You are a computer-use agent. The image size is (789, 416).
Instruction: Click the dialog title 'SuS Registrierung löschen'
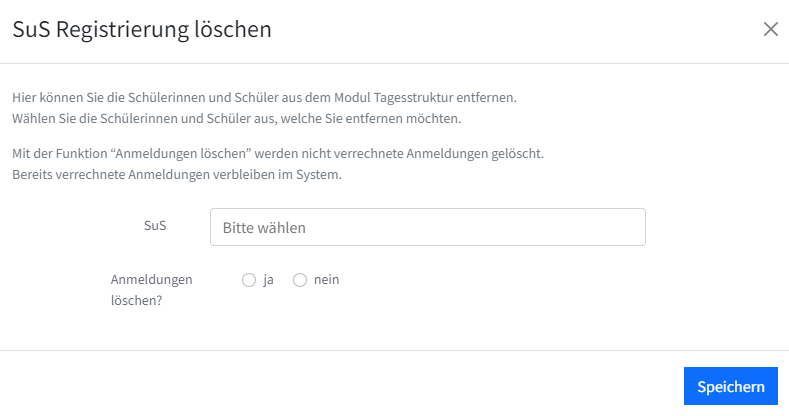[x=142, y=29]
